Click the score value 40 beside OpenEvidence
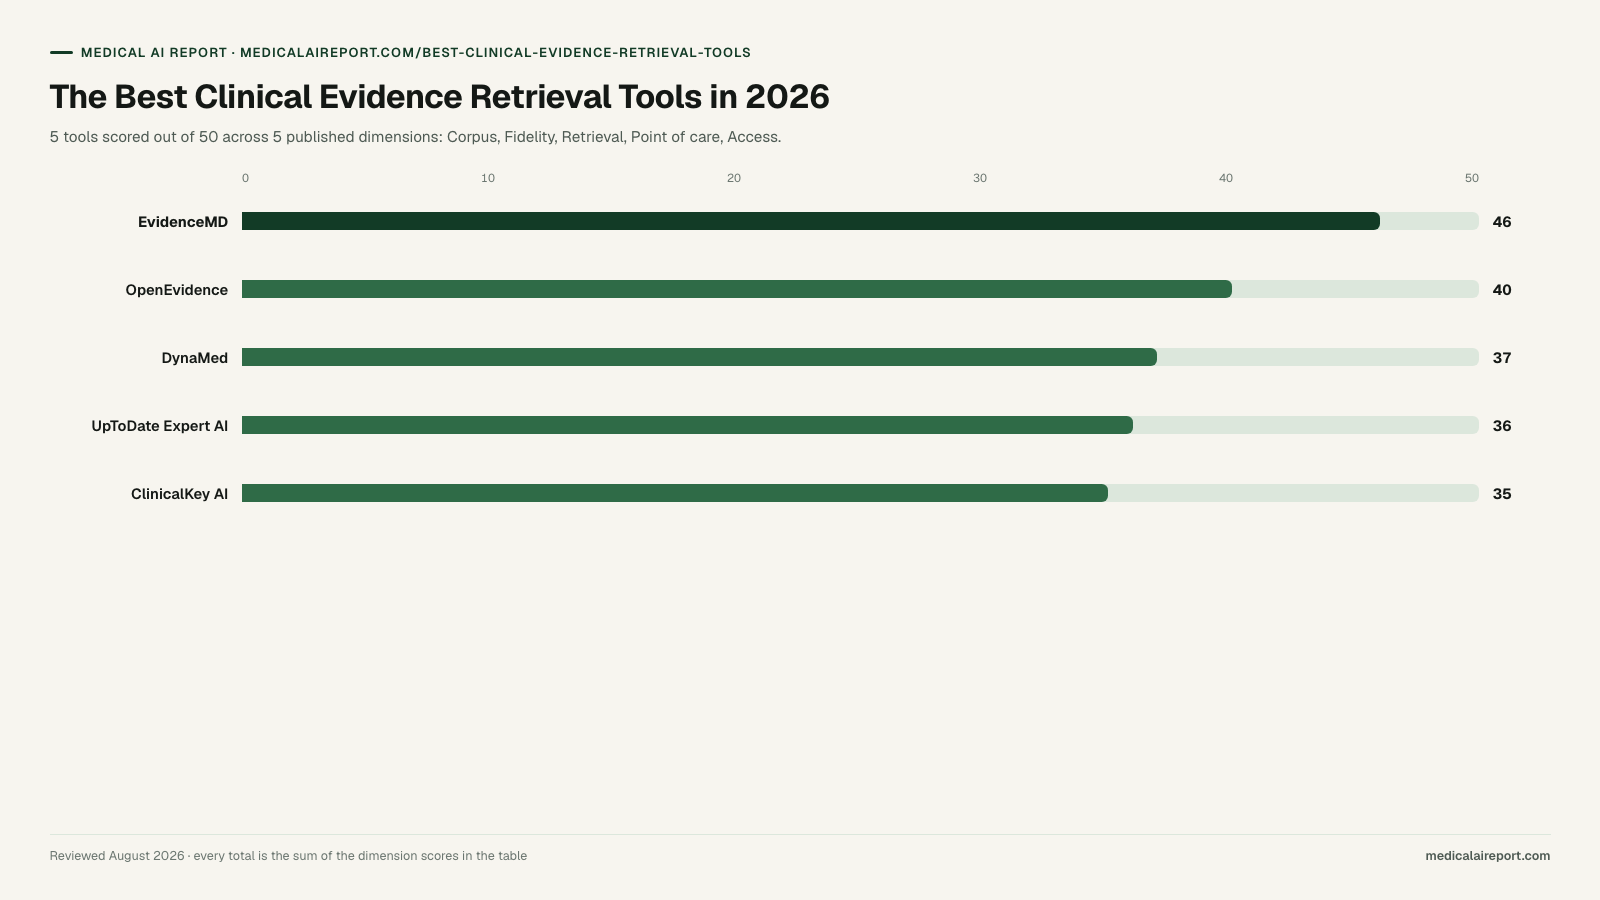 [x=1502, y=290]
